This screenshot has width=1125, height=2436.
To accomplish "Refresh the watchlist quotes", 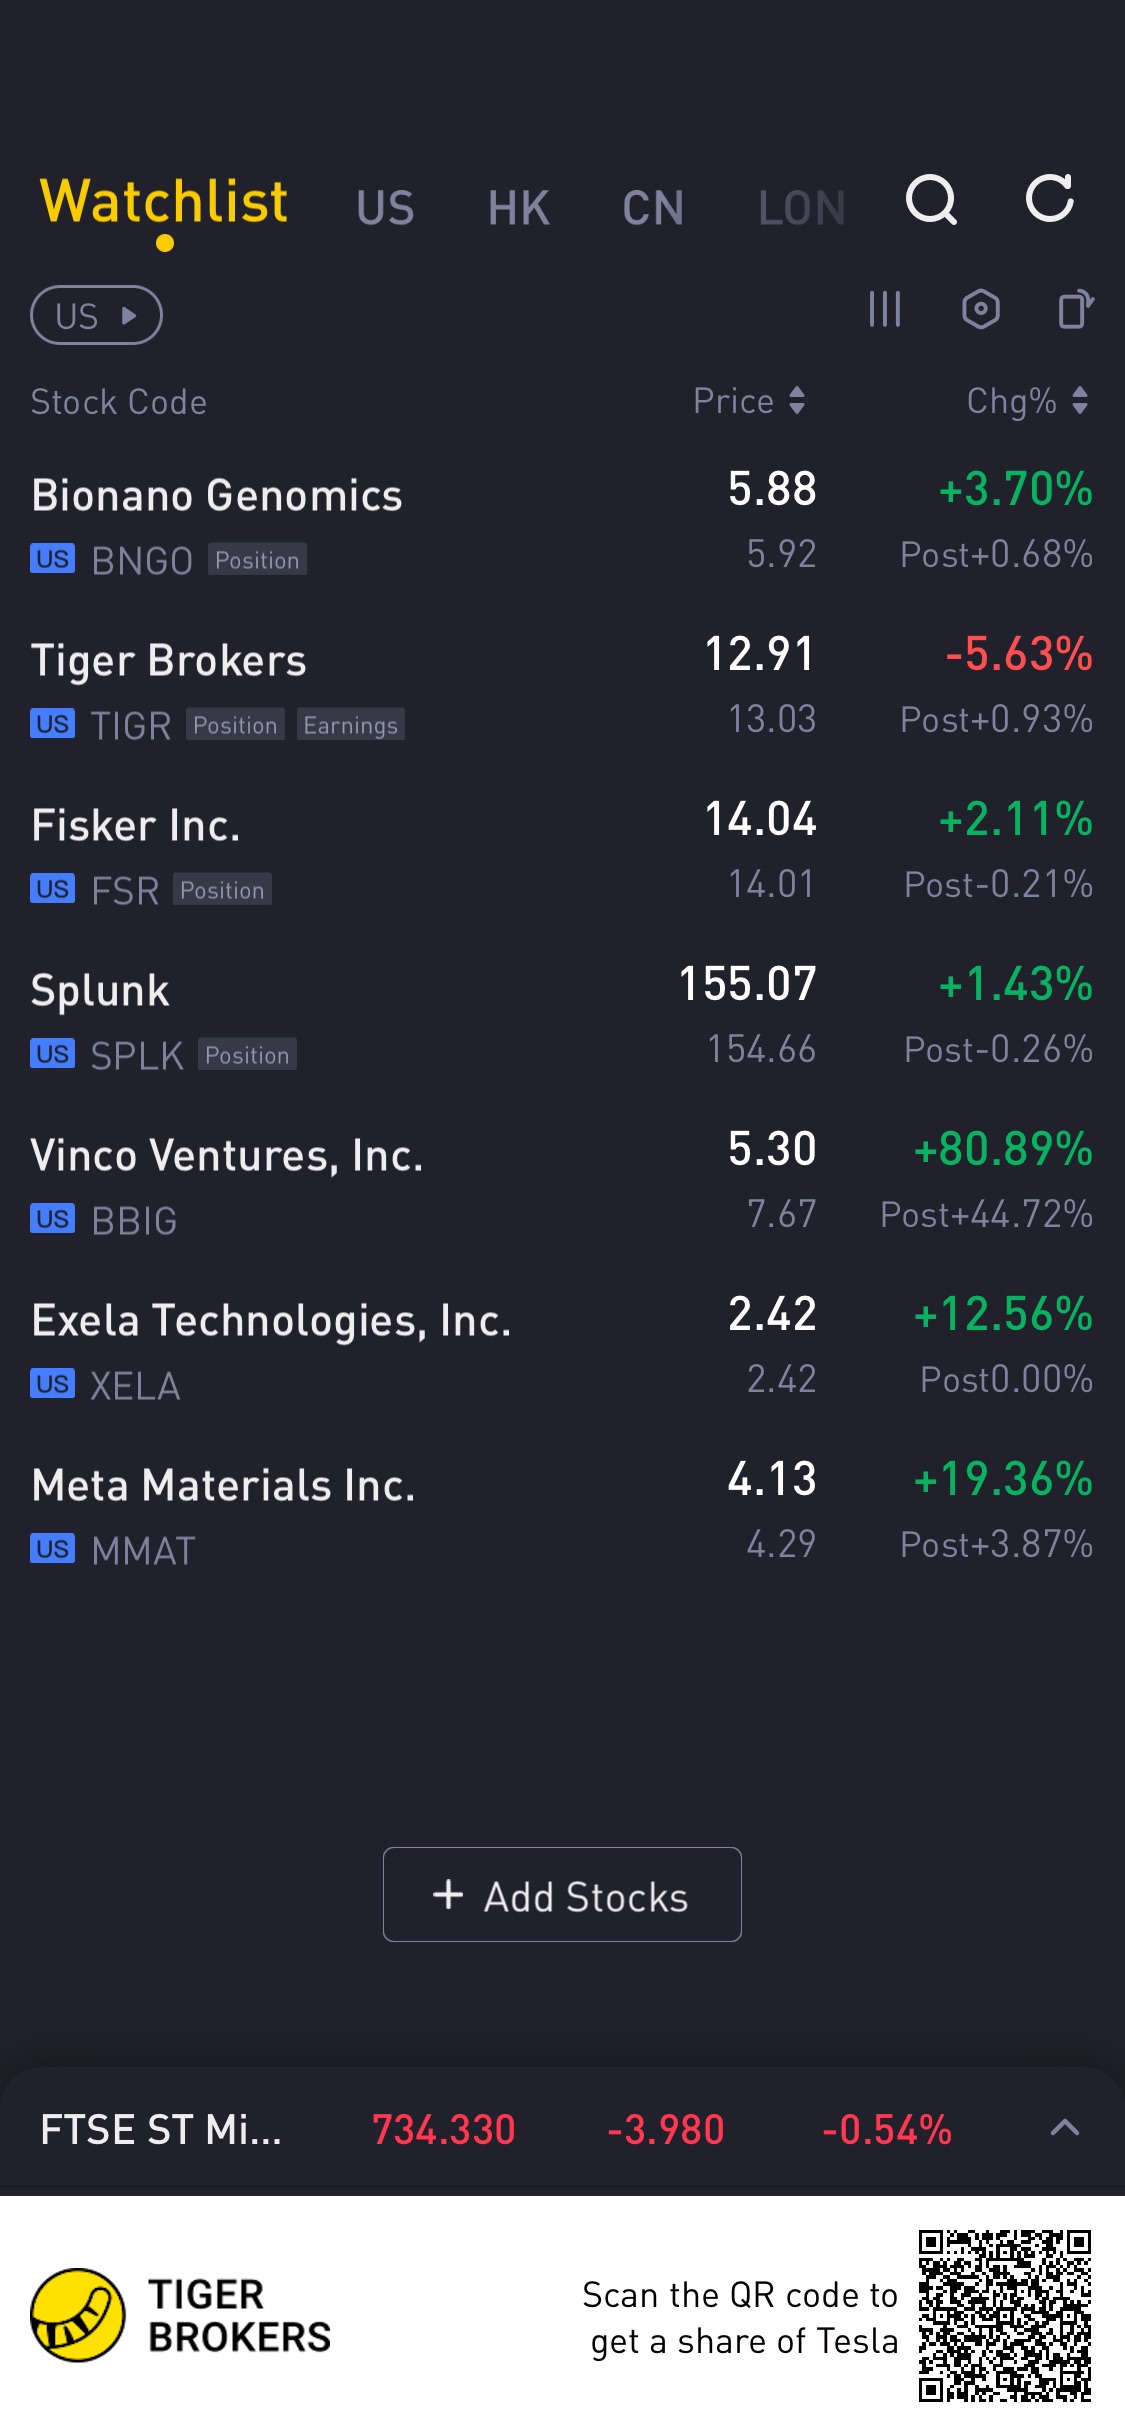I will tap(1050, 199).
